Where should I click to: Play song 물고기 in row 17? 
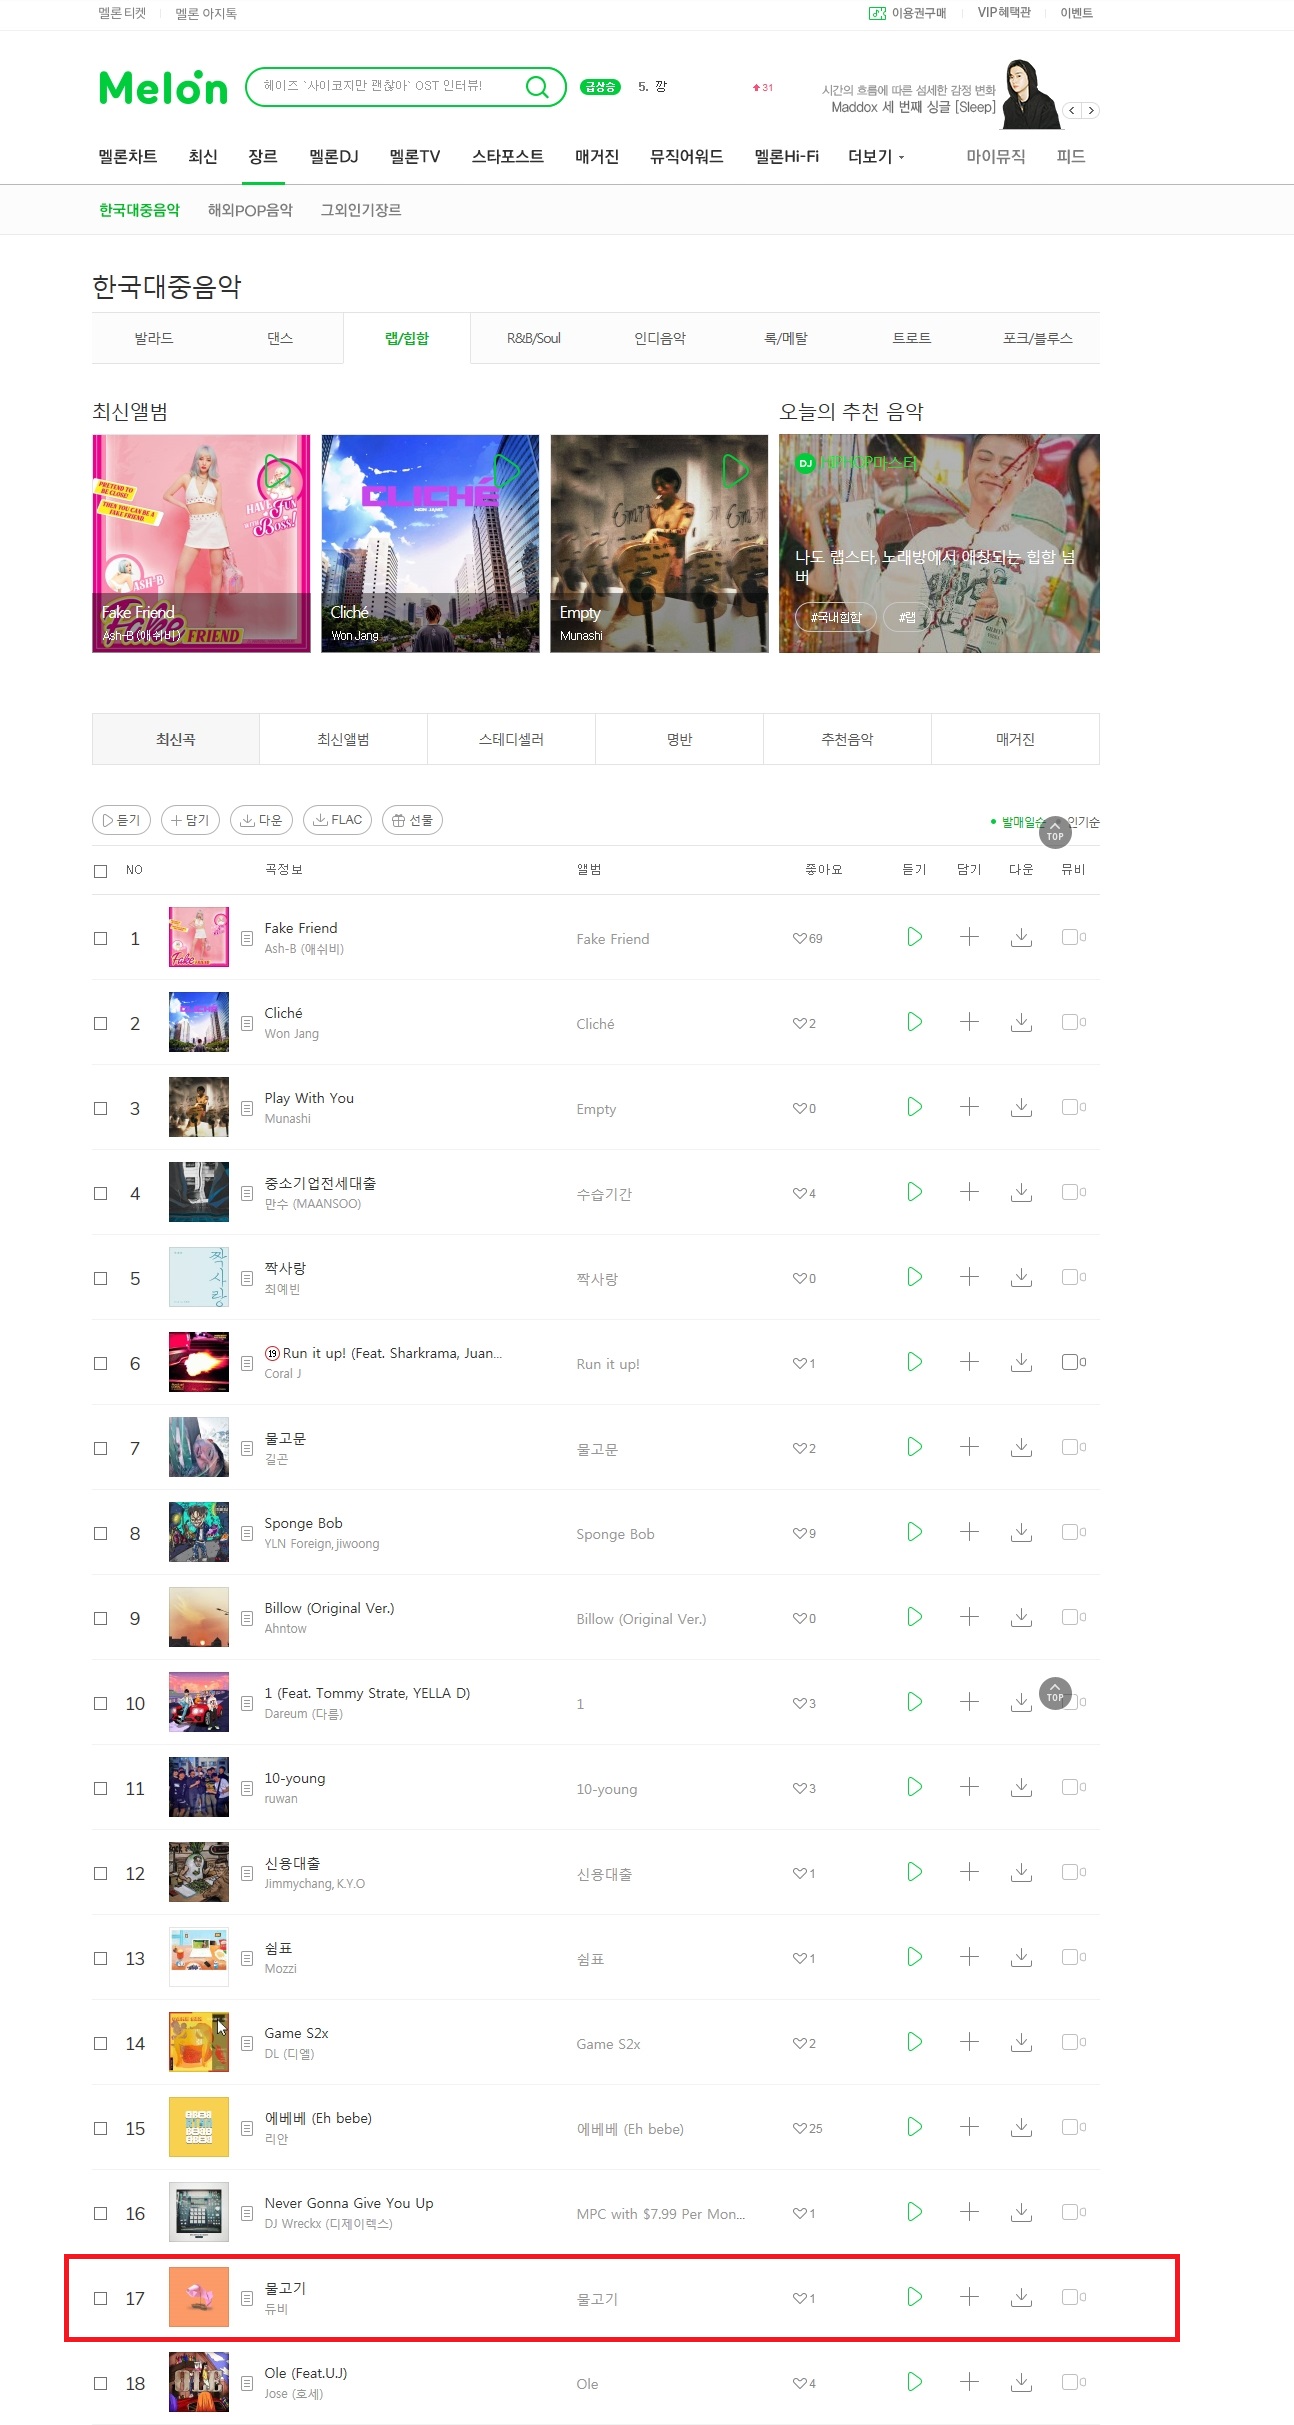[914, 2297]
